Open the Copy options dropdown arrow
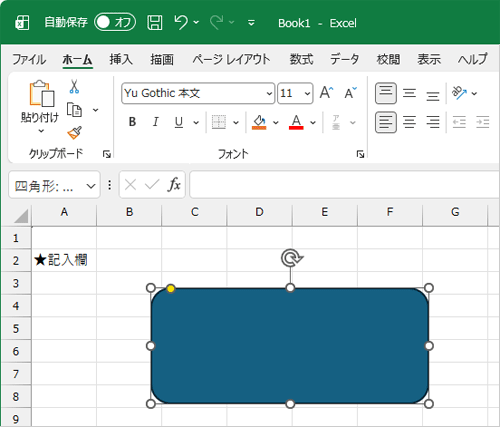Screen dimensions: 500x427 96,110
